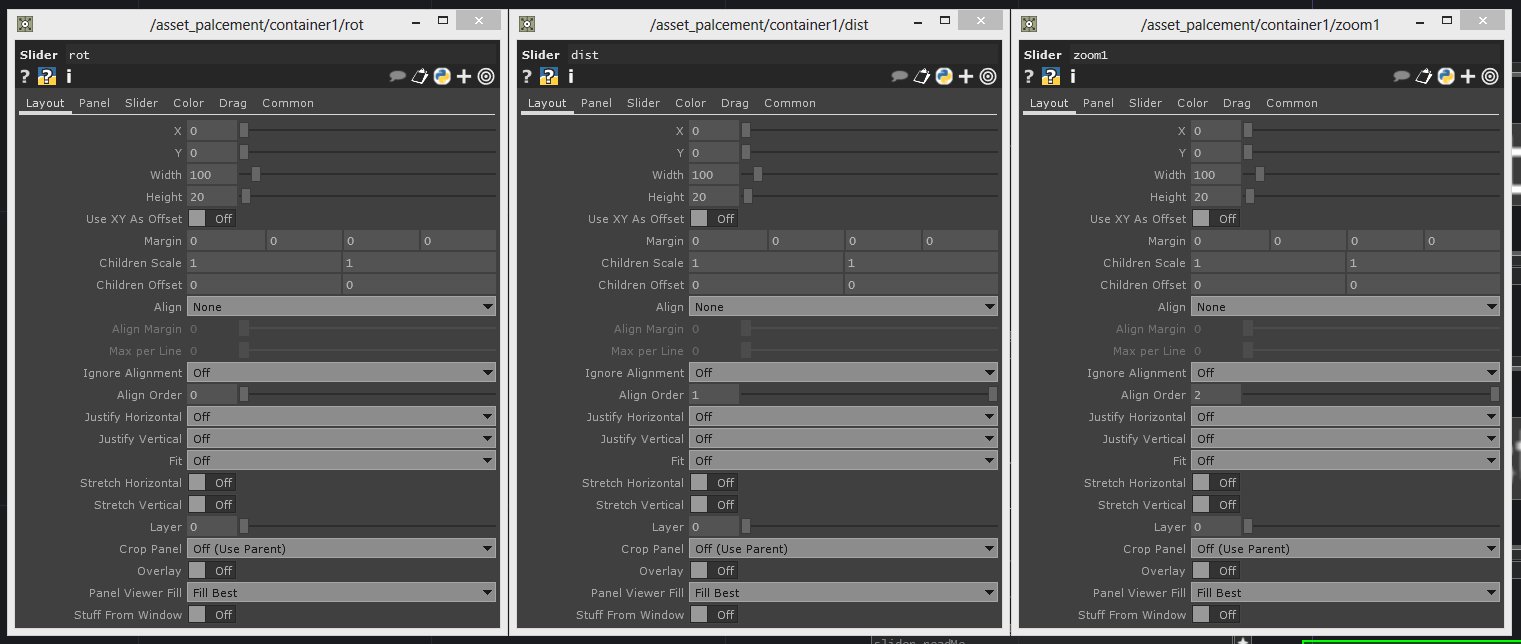Image resolution: width=1521 pixels, height=644 pixels.
Task: Open the info 'i' icon in the dist window
Action: tap(571, 76)
